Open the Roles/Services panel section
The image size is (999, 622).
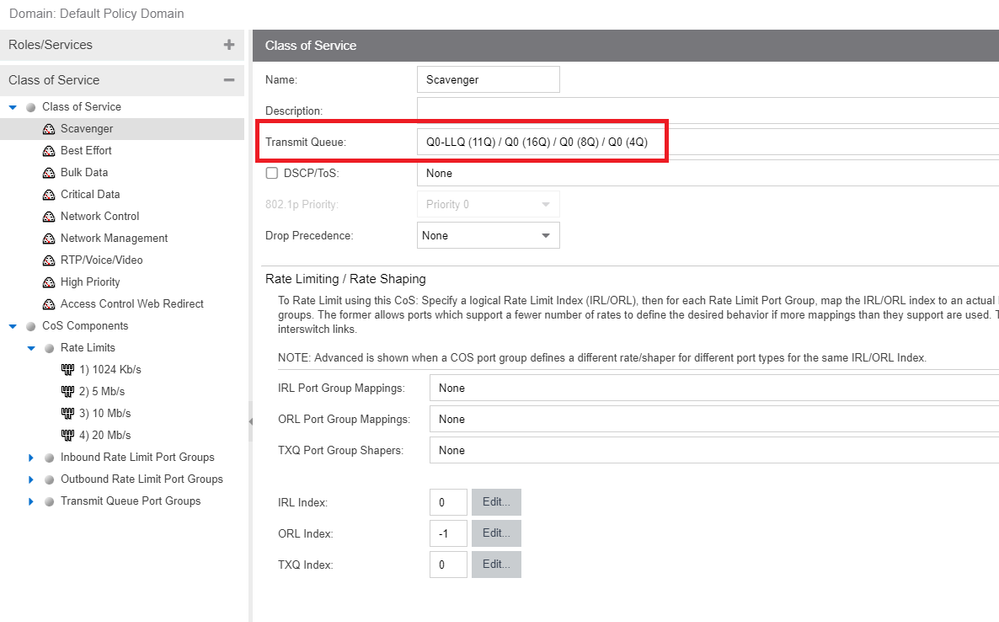(x=229, y=45)
